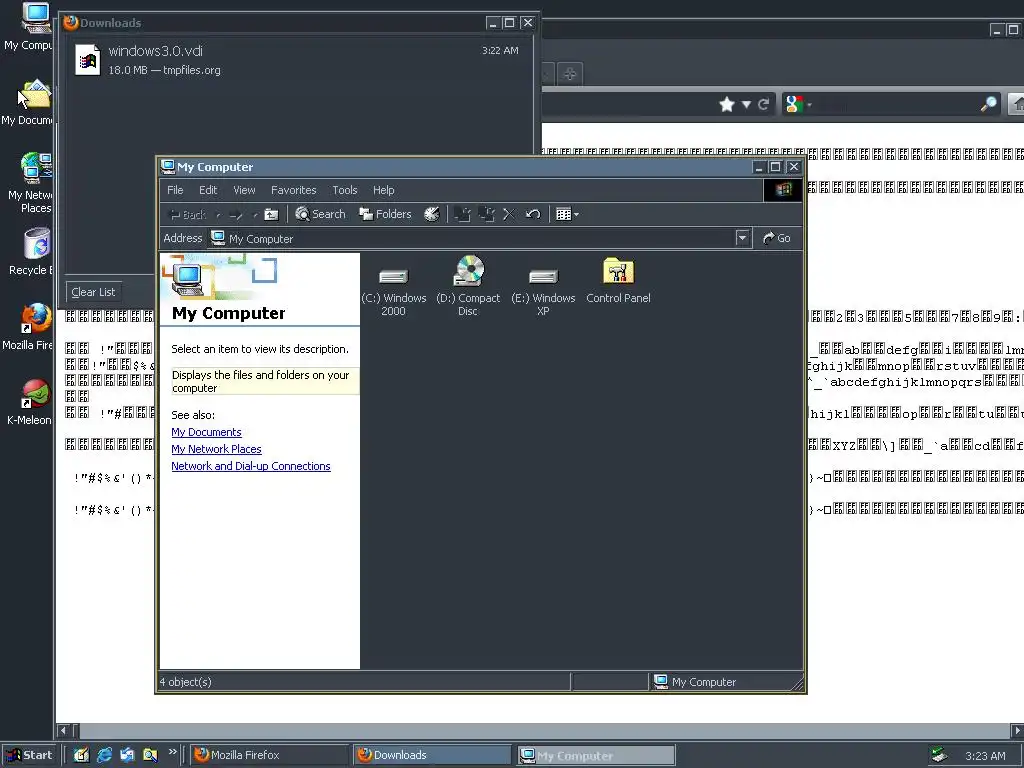Expand the quick launch overflow chevron
The image size is (1024, 768).
pyautogui.click(x=172, y=752)
